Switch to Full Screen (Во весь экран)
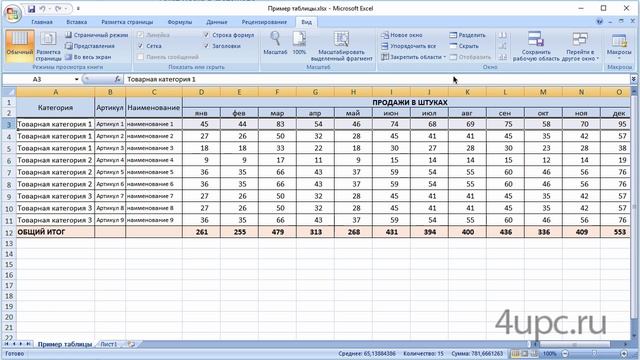Screen dimensions: 640x360 coord(88,57)
